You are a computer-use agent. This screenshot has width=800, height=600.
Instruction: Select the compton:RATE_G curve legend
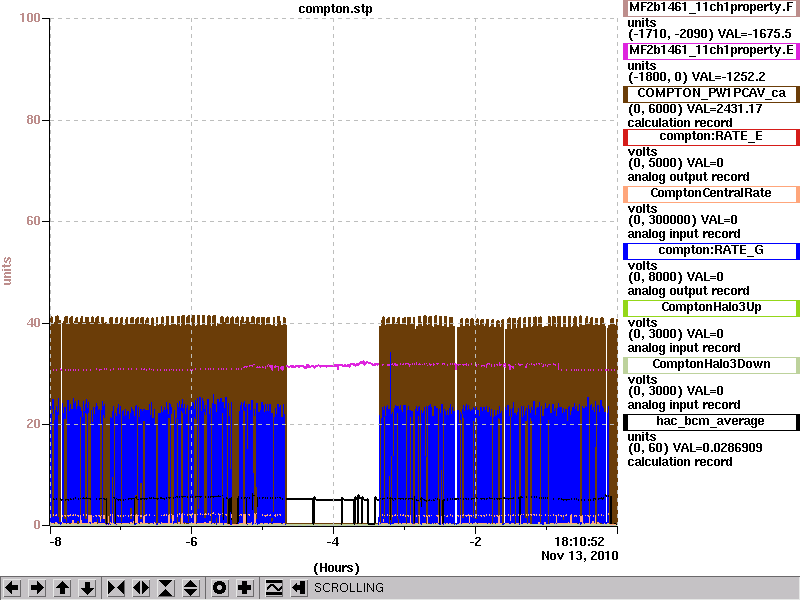tap(711, 251)
